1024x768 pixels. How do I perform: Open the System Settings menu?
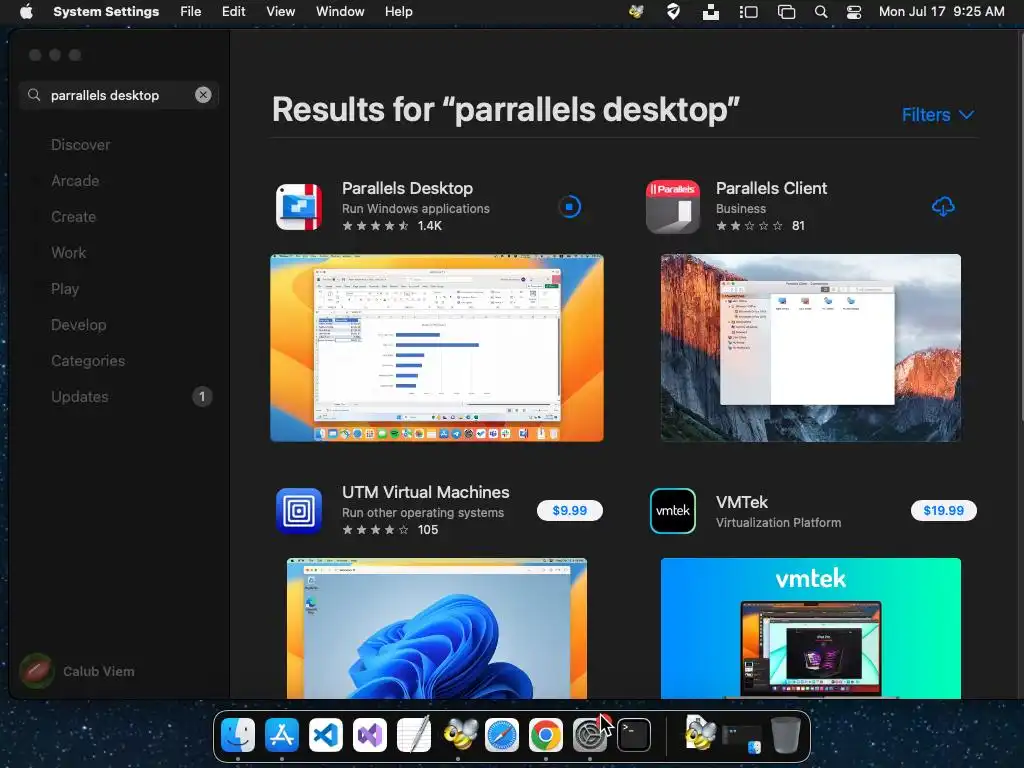pos(106,11)
